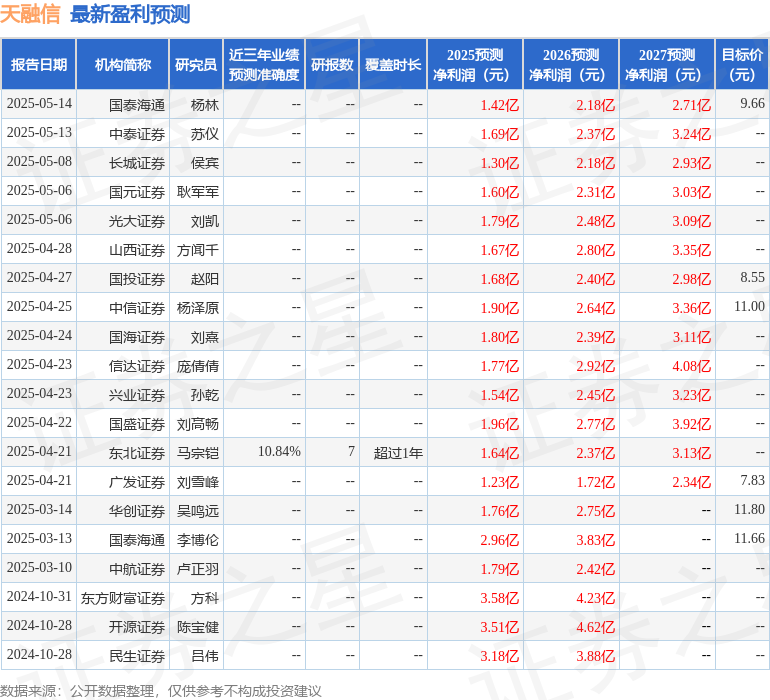Click researcher 孙乾
770x700 pixels.
(x=205, y=395)
